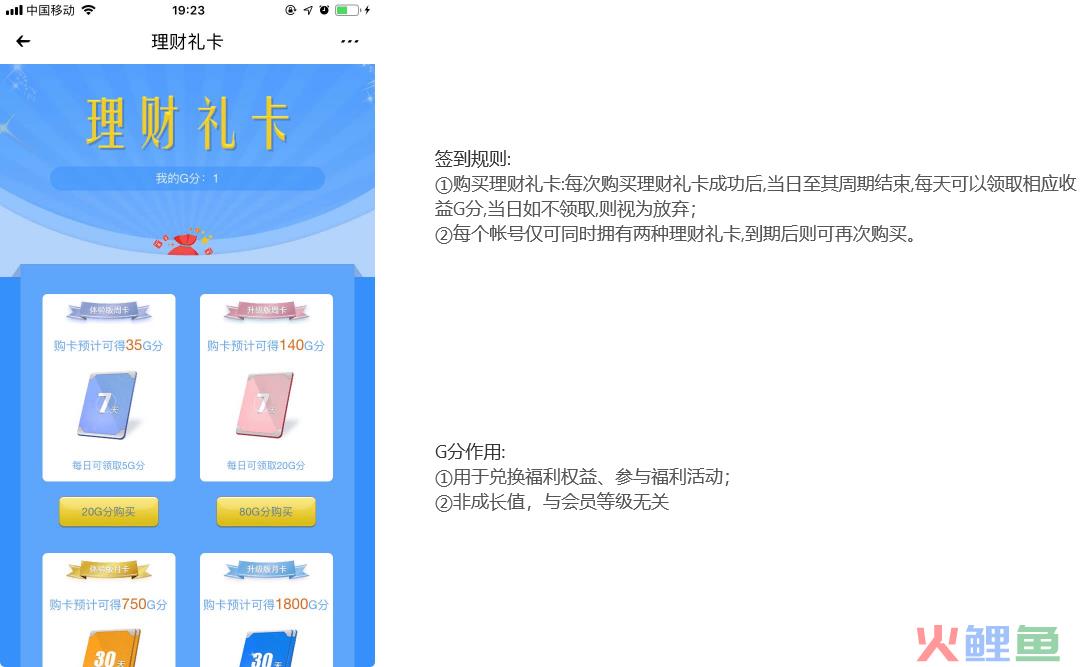
Task: Tap the rotation lock status icon
Action: pos(290,10)
